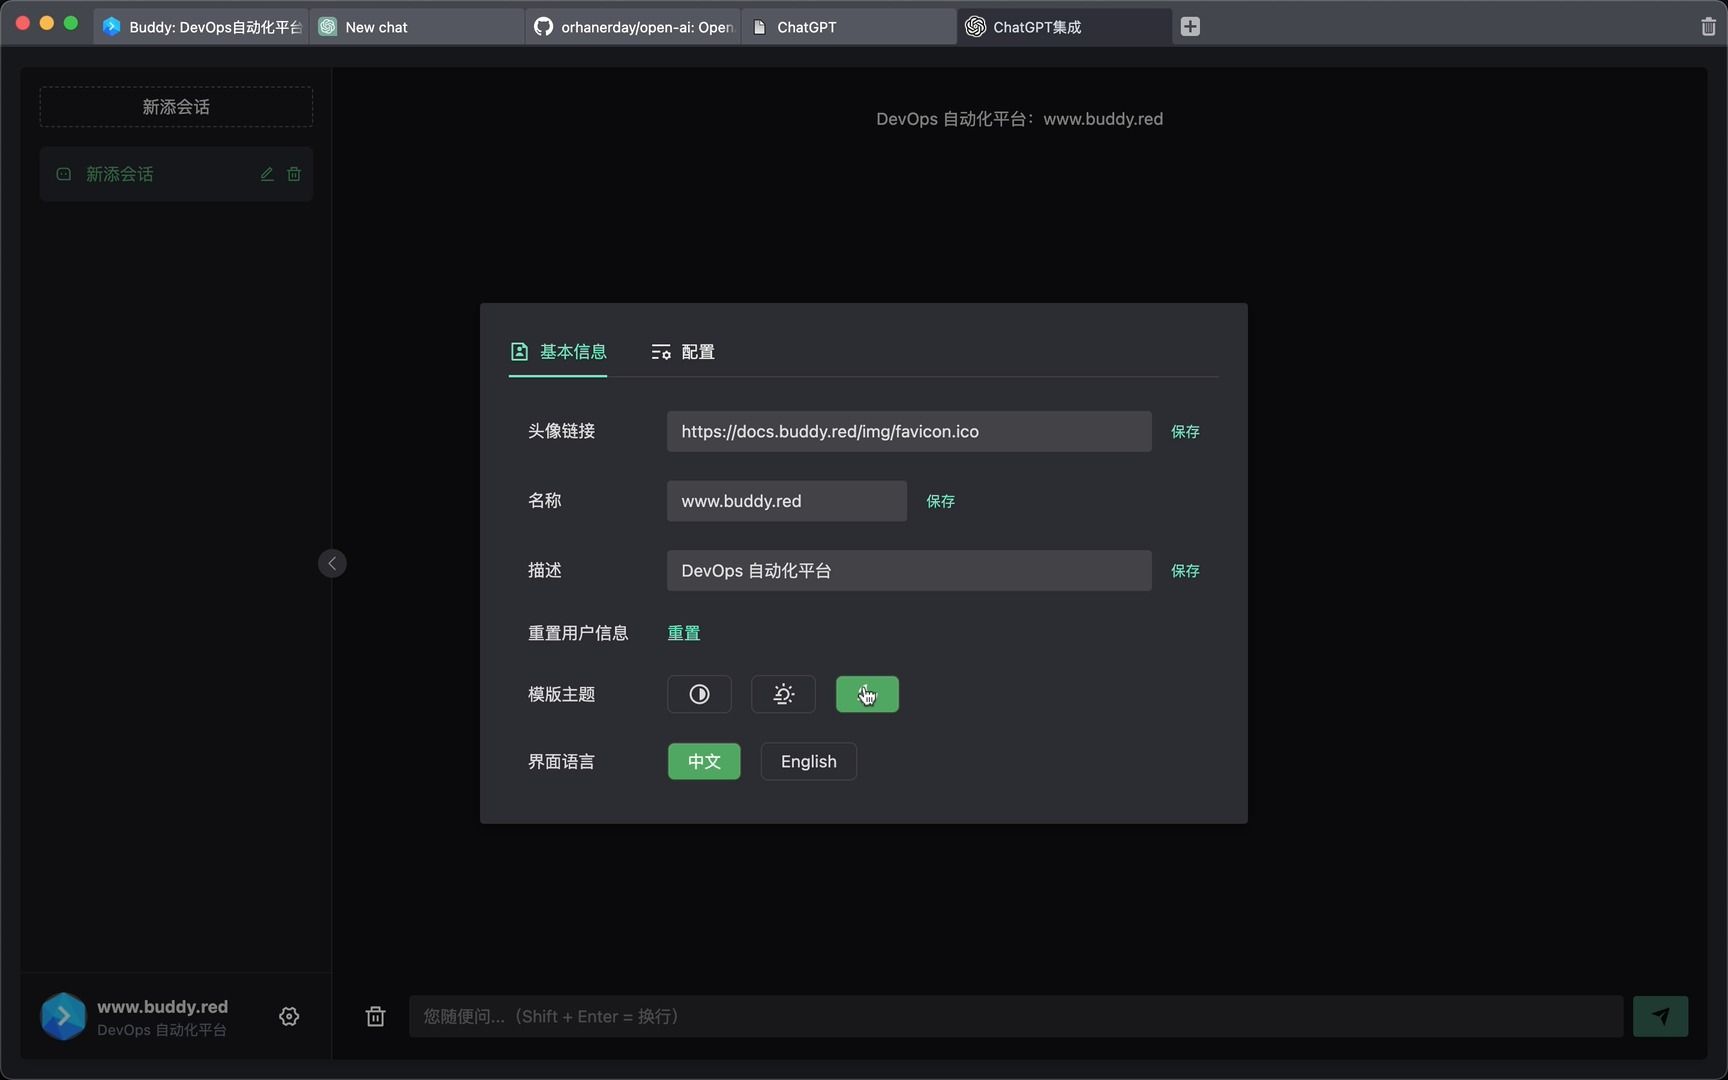Delete the 新添会话 conversation

coord(294,174)
